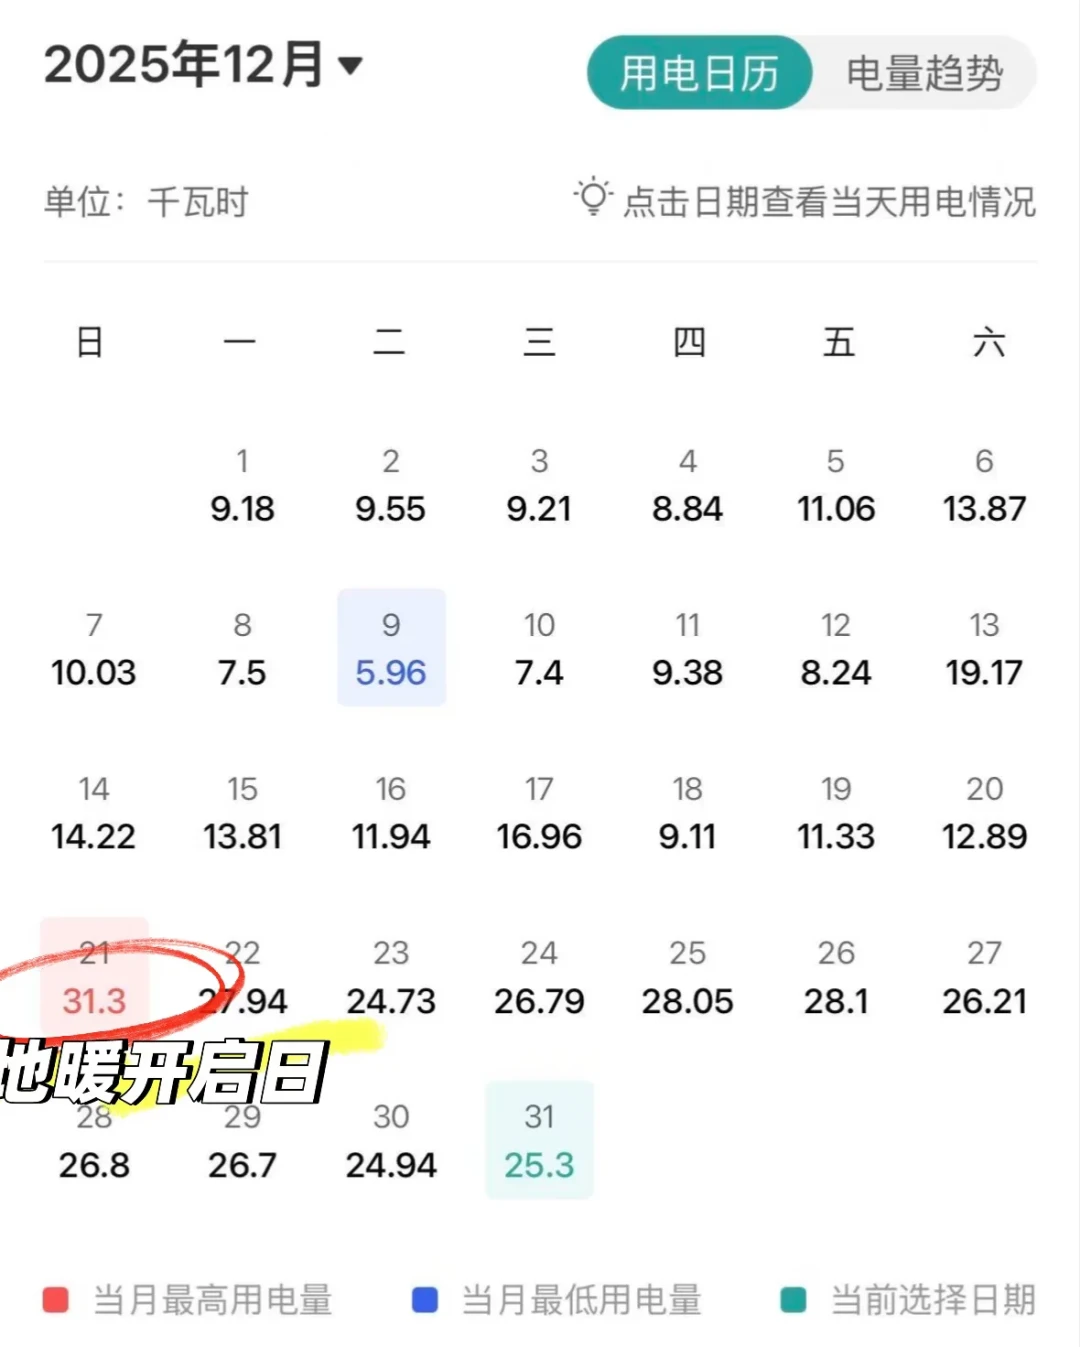This screenshot has width=1080, height=1347.
Task: Tap December 16 showing 11.94
Action: point(391,813)
